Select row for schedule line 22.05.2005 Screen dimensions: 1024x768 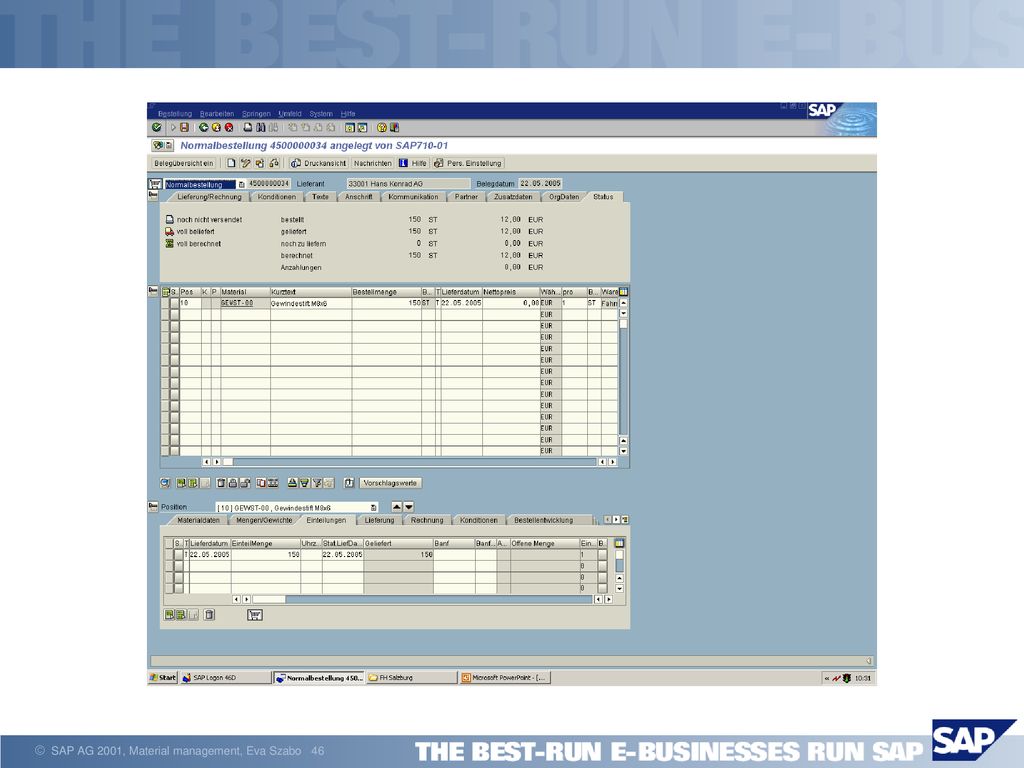click(x=178, y=554)
